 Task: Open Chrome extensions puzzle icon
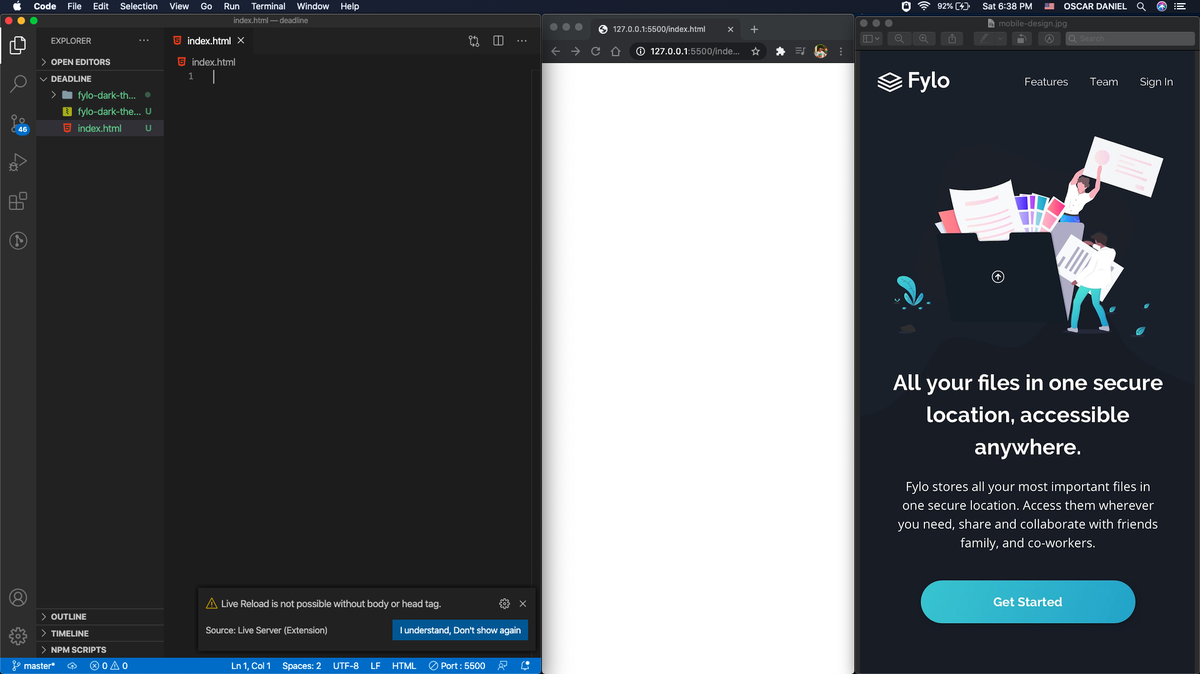click(780, 51)
